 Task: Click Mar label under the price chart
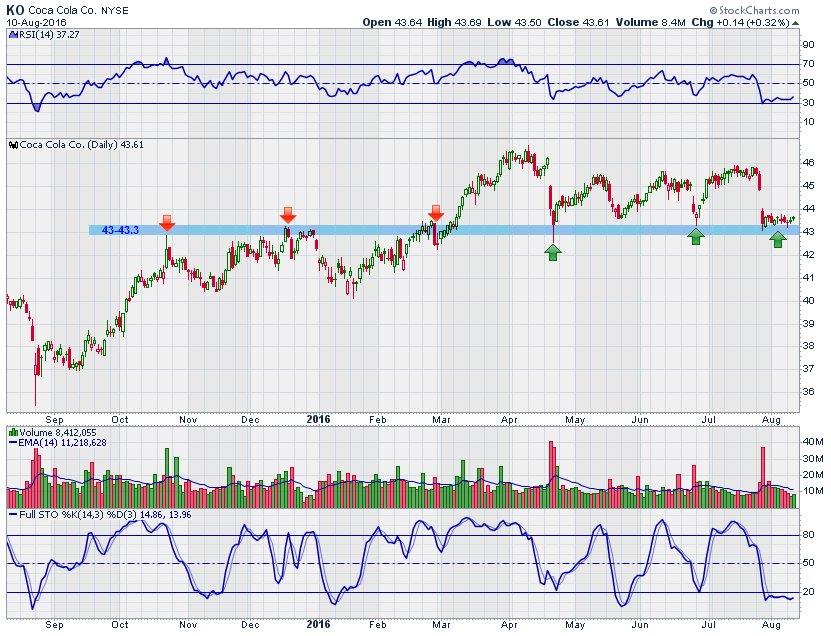[x=441, y=420]
